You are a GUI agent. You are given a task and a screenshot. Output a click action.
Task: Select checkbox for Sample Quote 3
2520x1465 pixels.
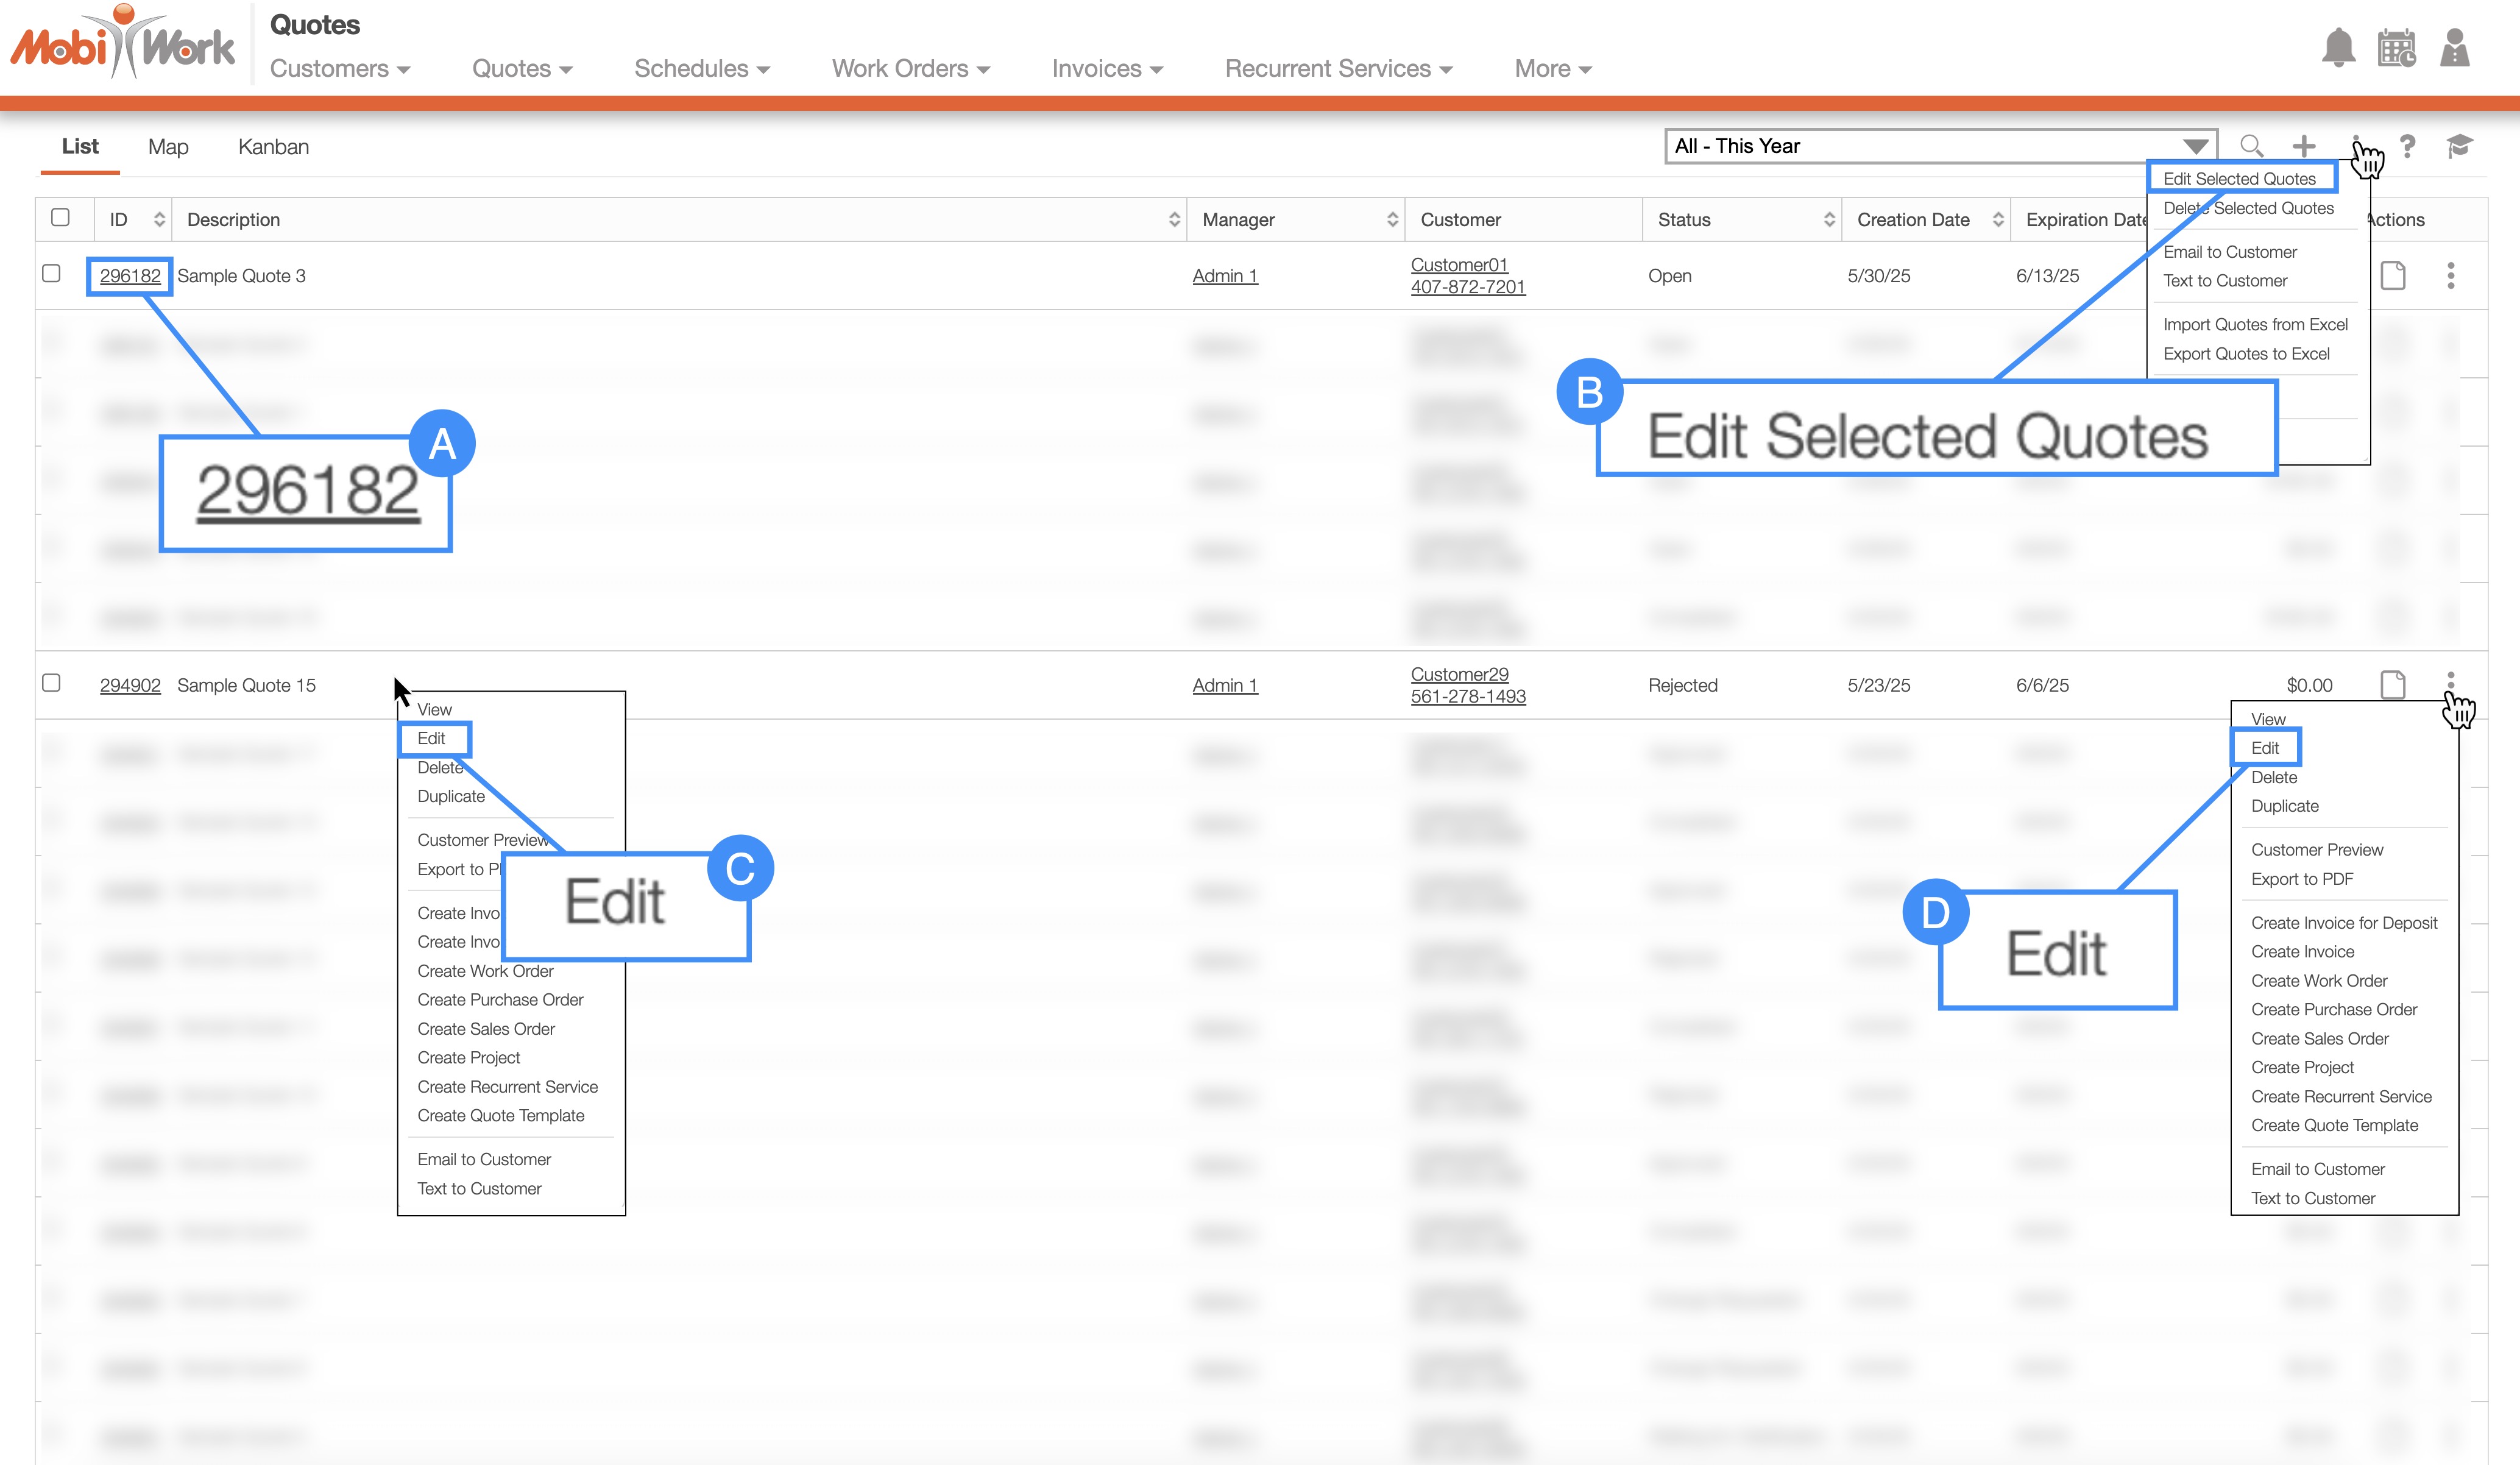pos(52,273)
